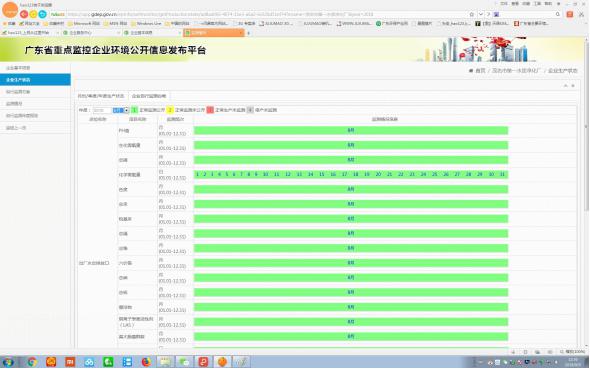Image resolution: width=590 pixels, height=369 pixels.
Task: Collapse the panel using the up chevron
Action: [x=565, y=86]
